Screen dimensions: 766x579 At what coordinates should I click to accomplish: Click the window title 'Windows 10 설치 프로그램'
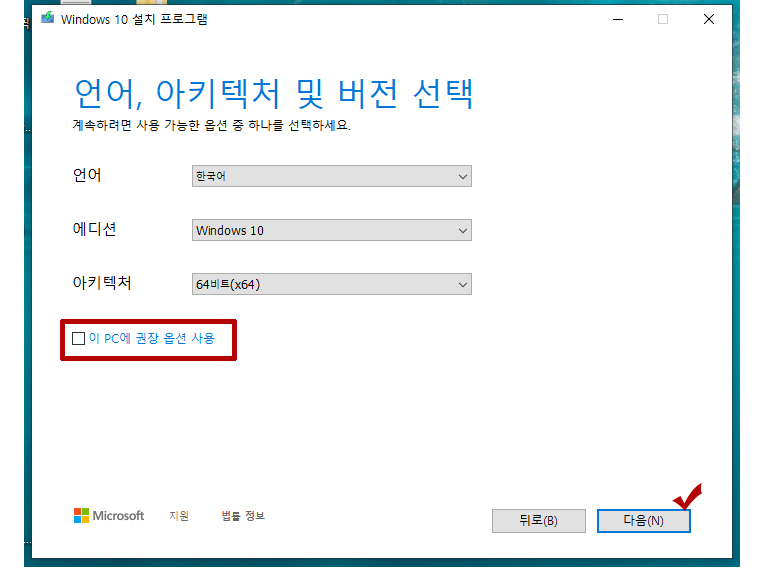(134, 19)
